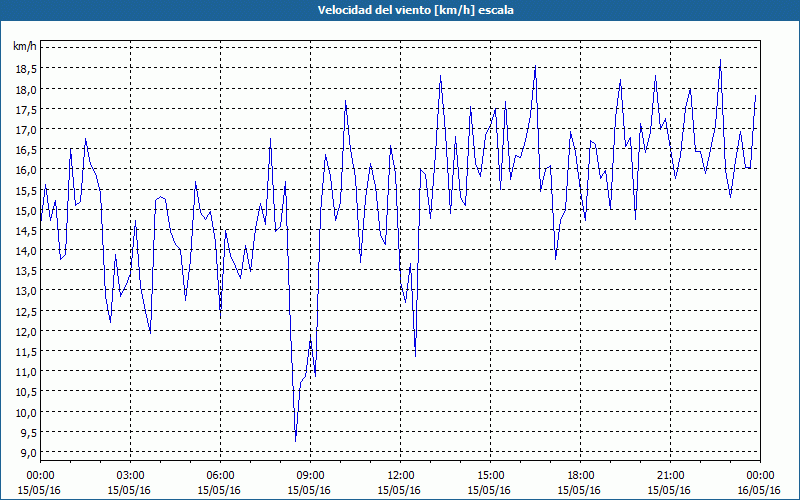Click the '00:00' time label above '16/05/16'
The height and width of the screenshot is (500, 800).
(x=760, y=475)
